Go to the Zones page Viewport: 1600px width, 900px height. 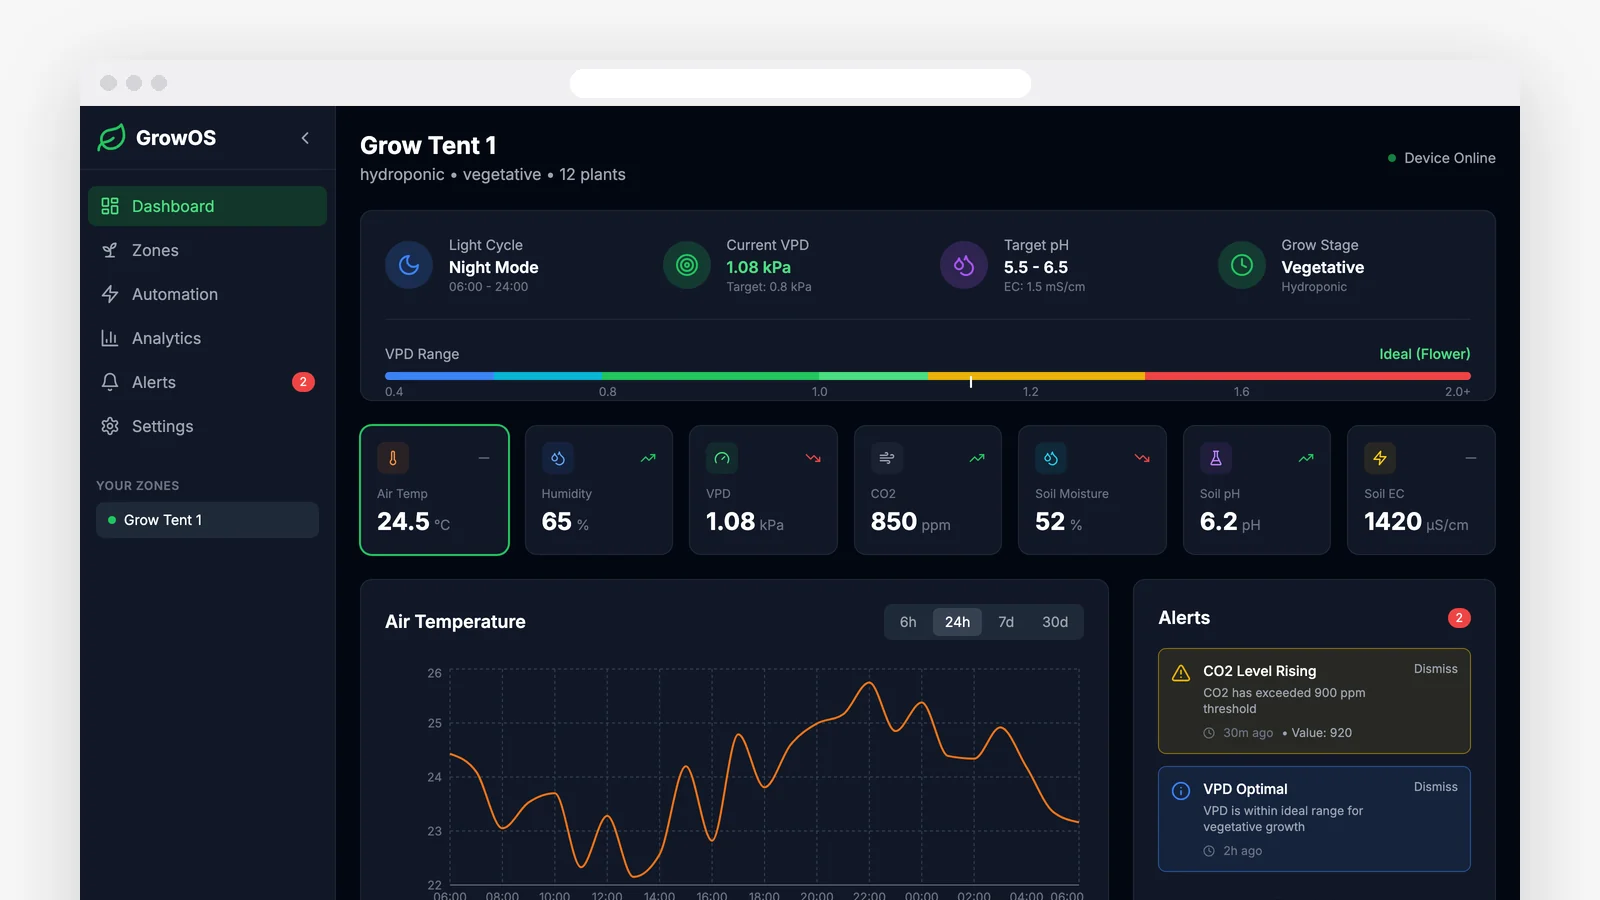[x=207, y=250]
